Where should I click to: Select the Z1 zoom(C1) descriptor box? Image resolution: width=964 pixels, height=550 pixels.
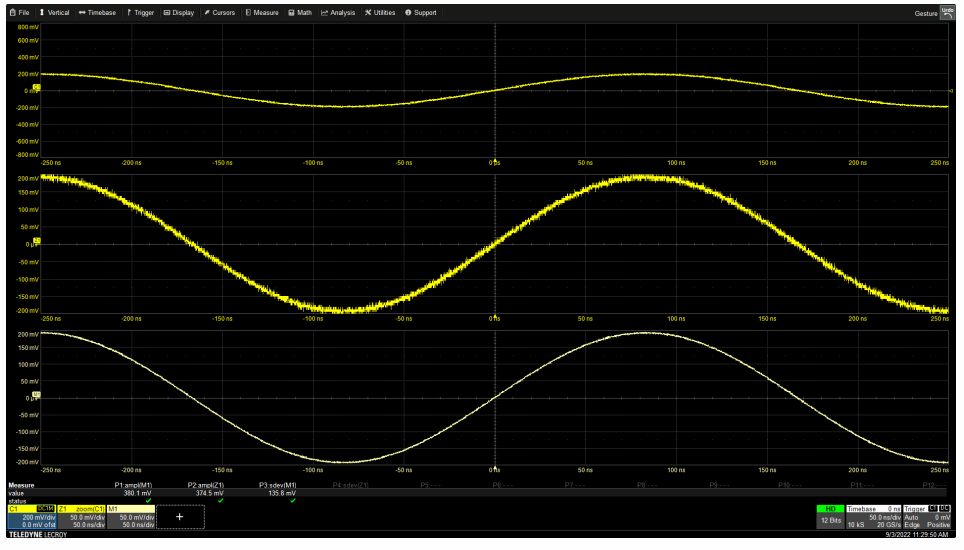81,517
